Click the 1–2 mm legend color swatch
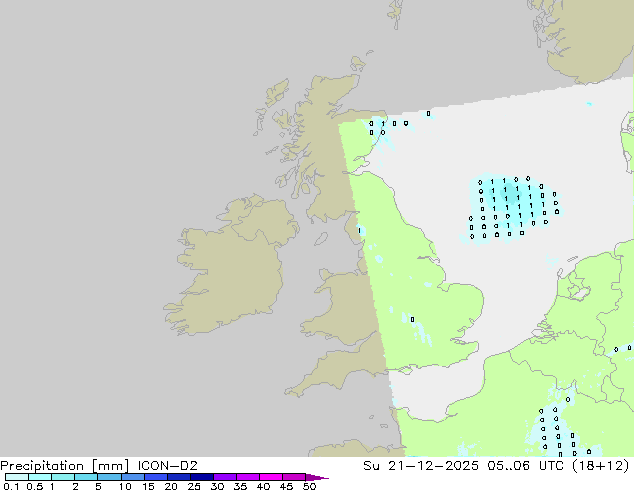Screen dimensions: 634x490 [63, 477]
